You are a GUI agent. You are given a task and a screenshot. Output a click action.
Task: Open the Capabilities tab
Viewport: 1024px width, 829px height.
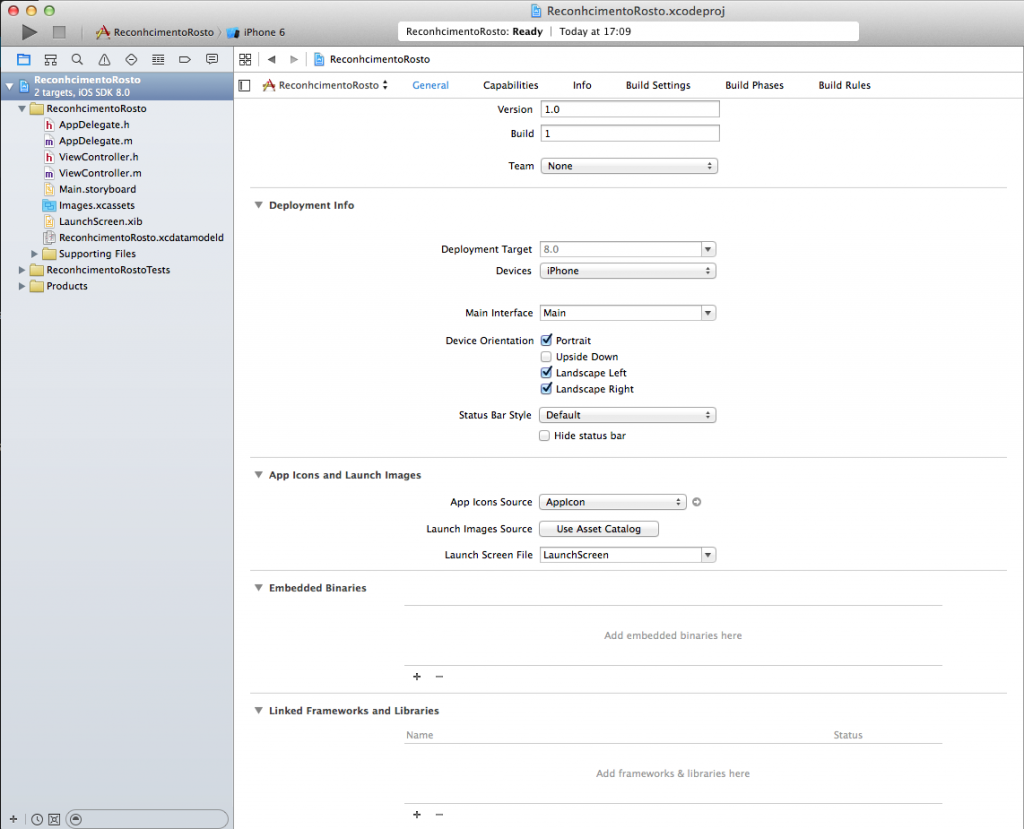510,85
